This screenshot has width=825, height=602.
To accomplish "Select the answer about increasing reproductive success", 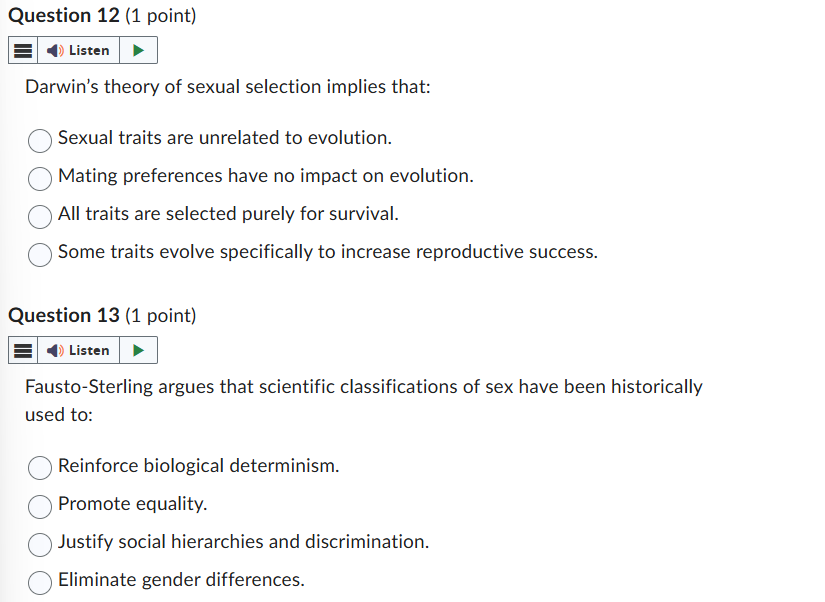I will tap(39, 255).
